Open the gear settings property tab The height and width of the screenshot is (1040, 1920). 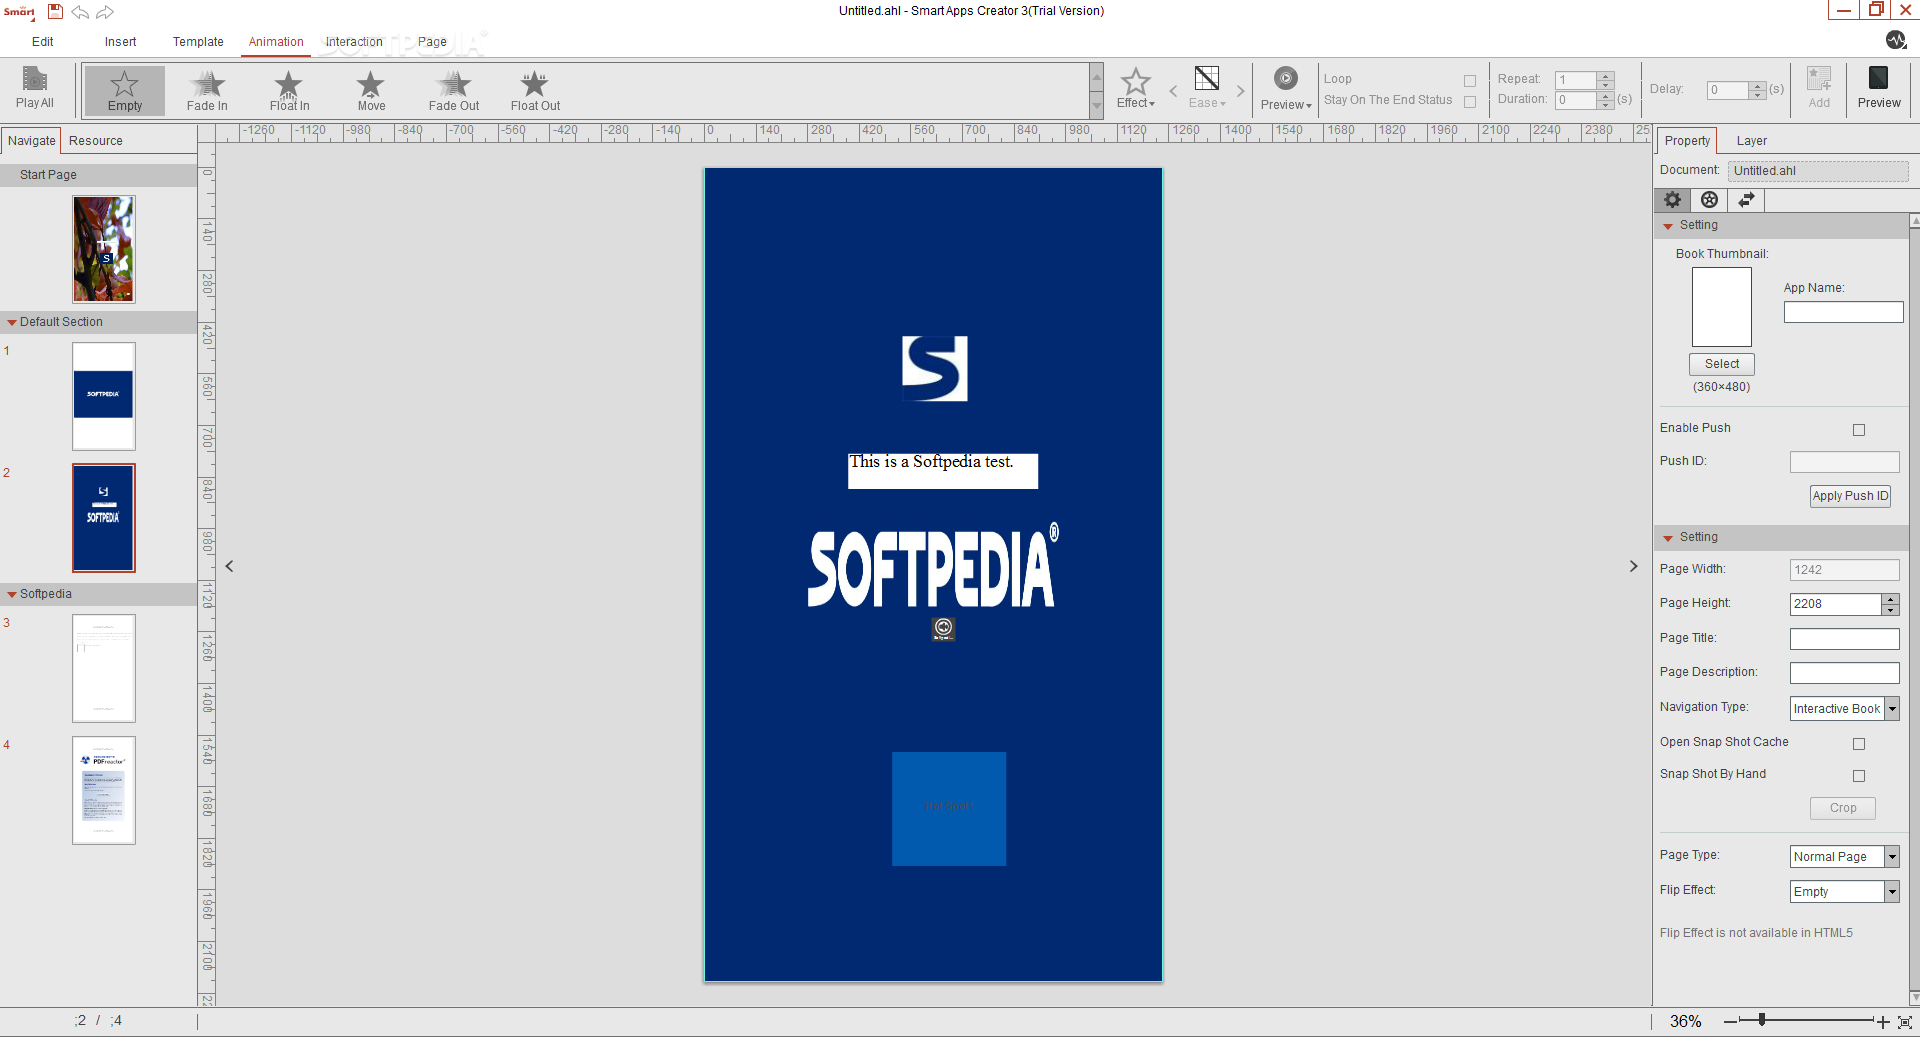pos(1673,200)
